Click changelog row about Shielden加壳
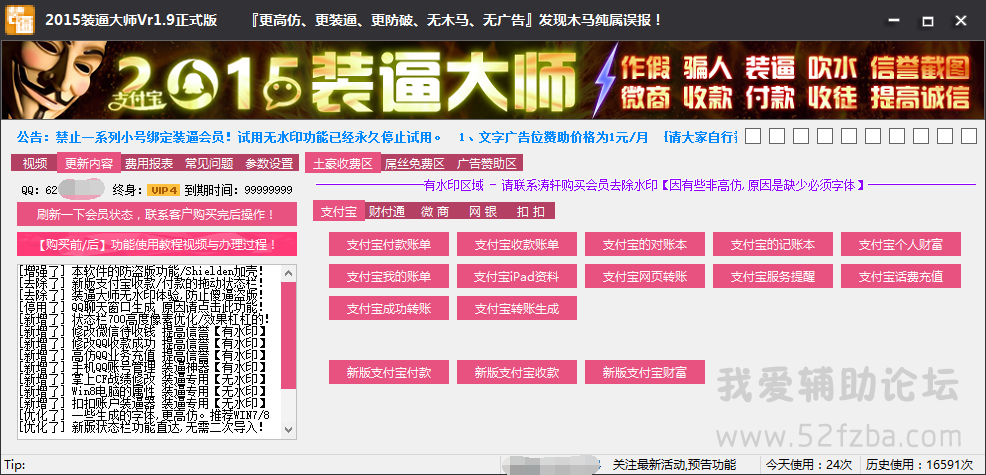The height and width of the screenshot is (475, 986). pyautogui.click(x=142, y=271)
